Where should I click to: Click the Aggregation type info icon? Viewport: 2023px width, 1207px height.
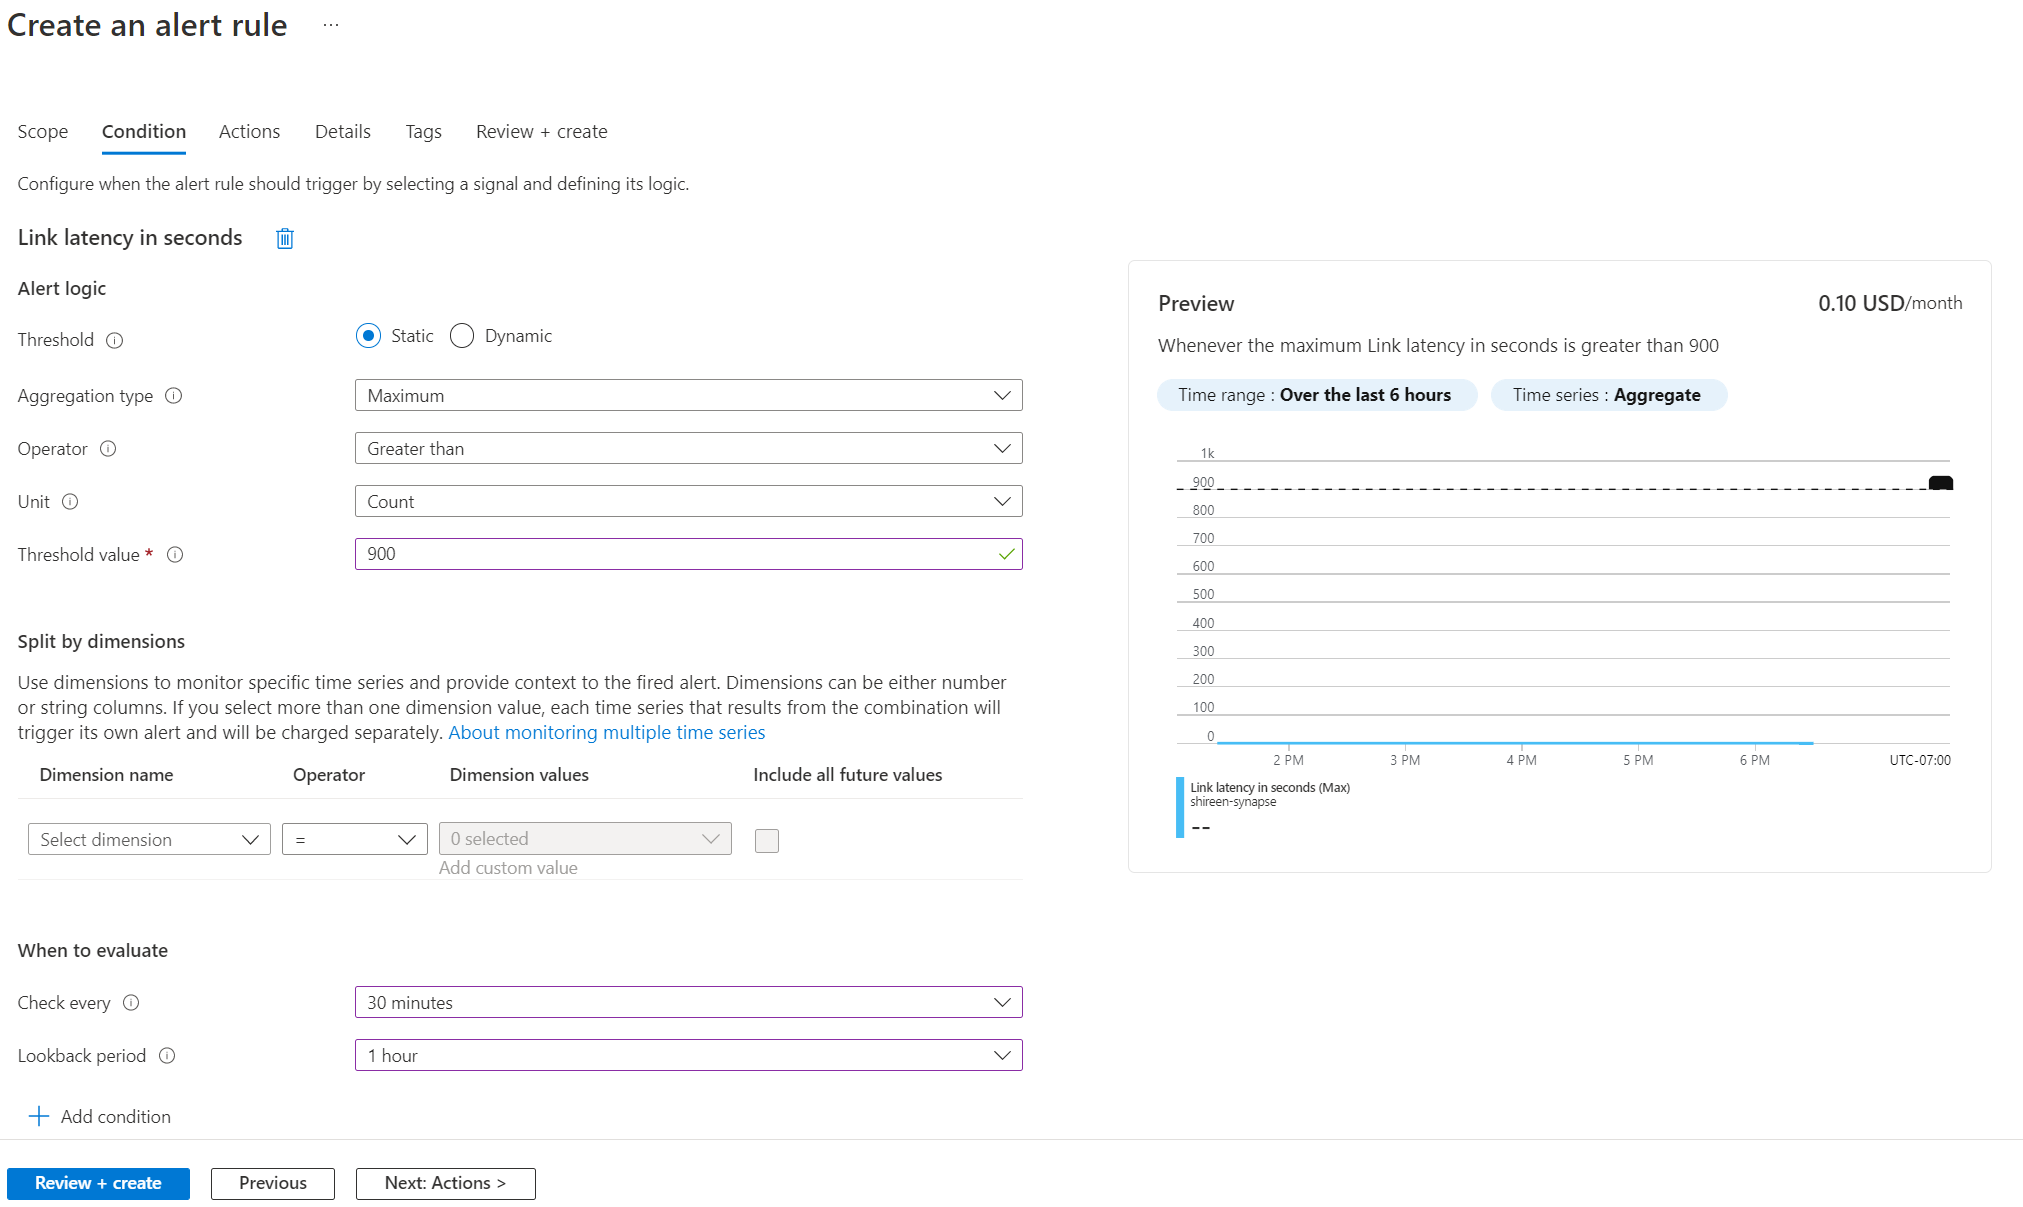click(x=174, y=396)
